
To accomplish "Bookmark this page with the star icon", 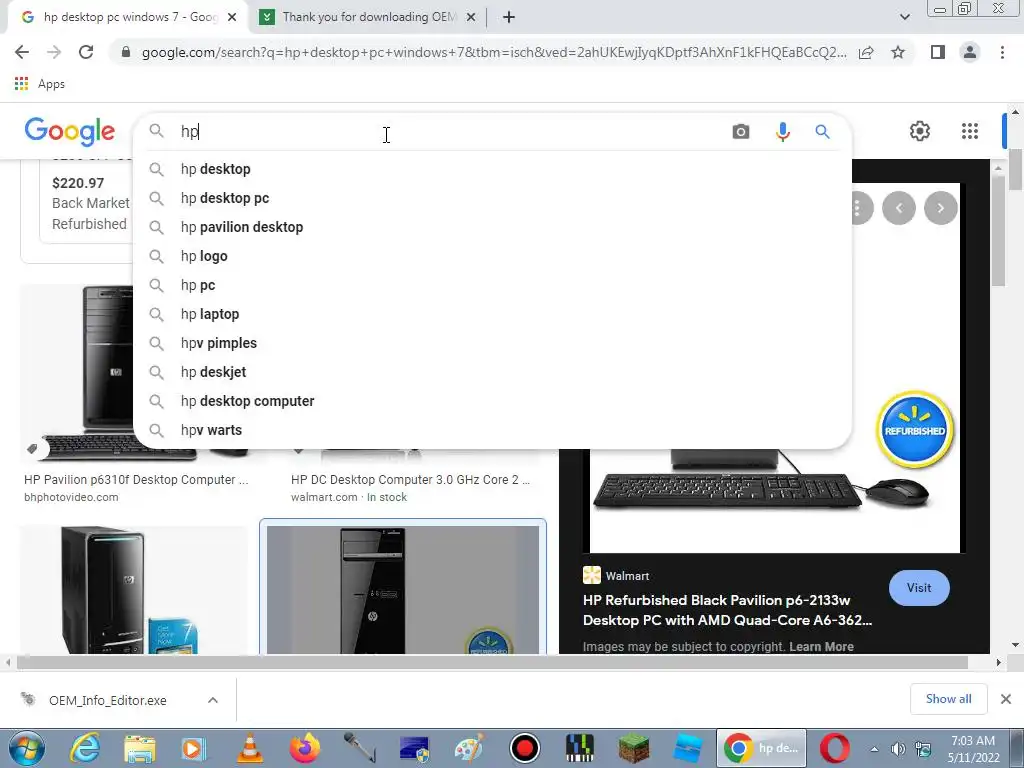I will [x=898, y=52].
